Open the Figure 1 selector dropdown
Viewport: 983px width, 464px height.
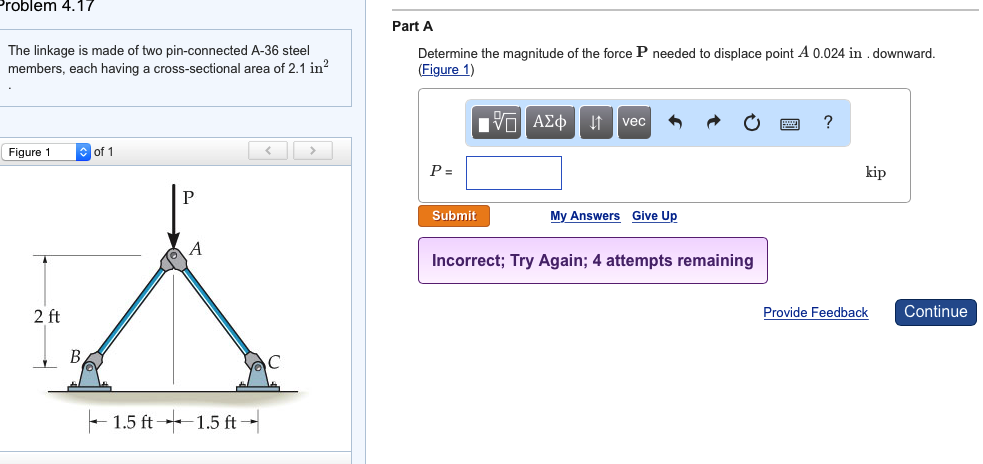(x=47, y=152)
